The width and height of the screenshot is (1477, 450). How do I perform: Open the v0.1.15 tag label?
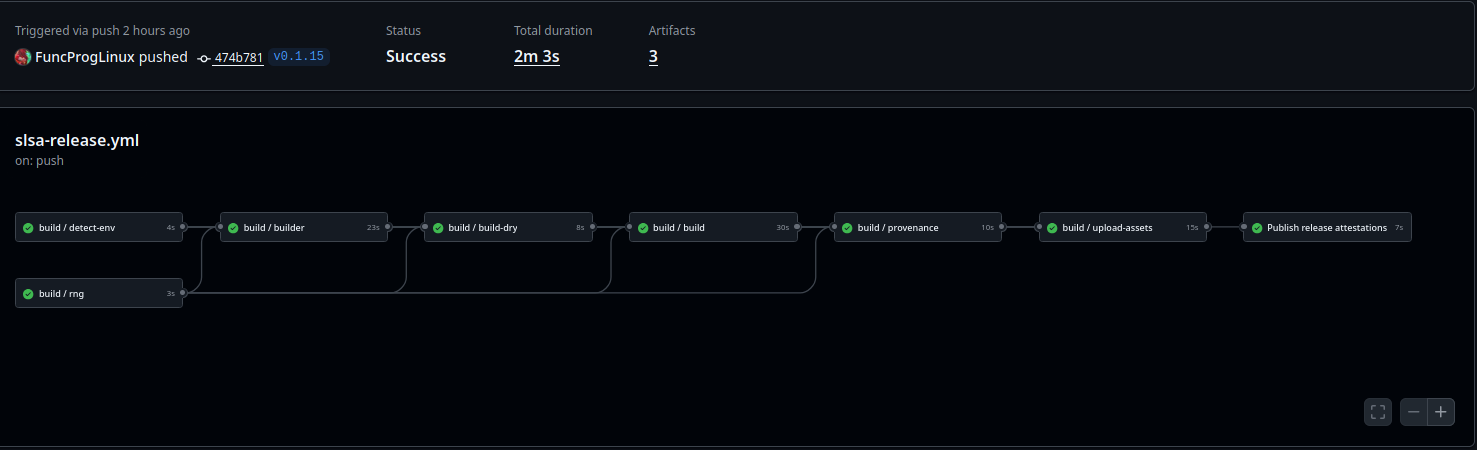point(298,57)
